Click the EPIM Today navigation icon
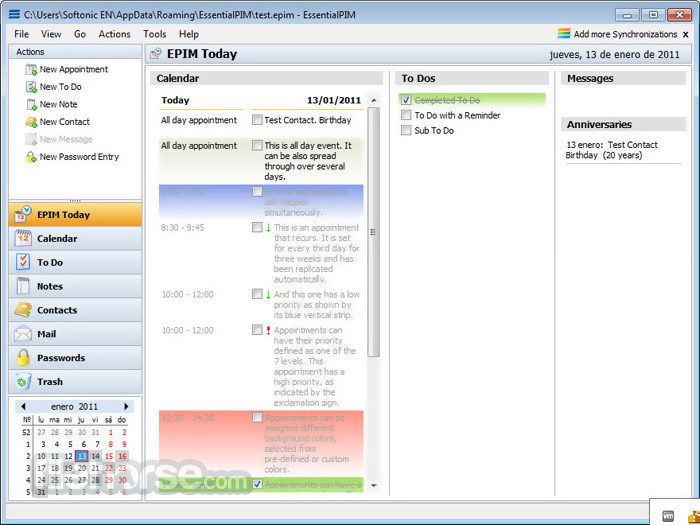 click(22, 214)
